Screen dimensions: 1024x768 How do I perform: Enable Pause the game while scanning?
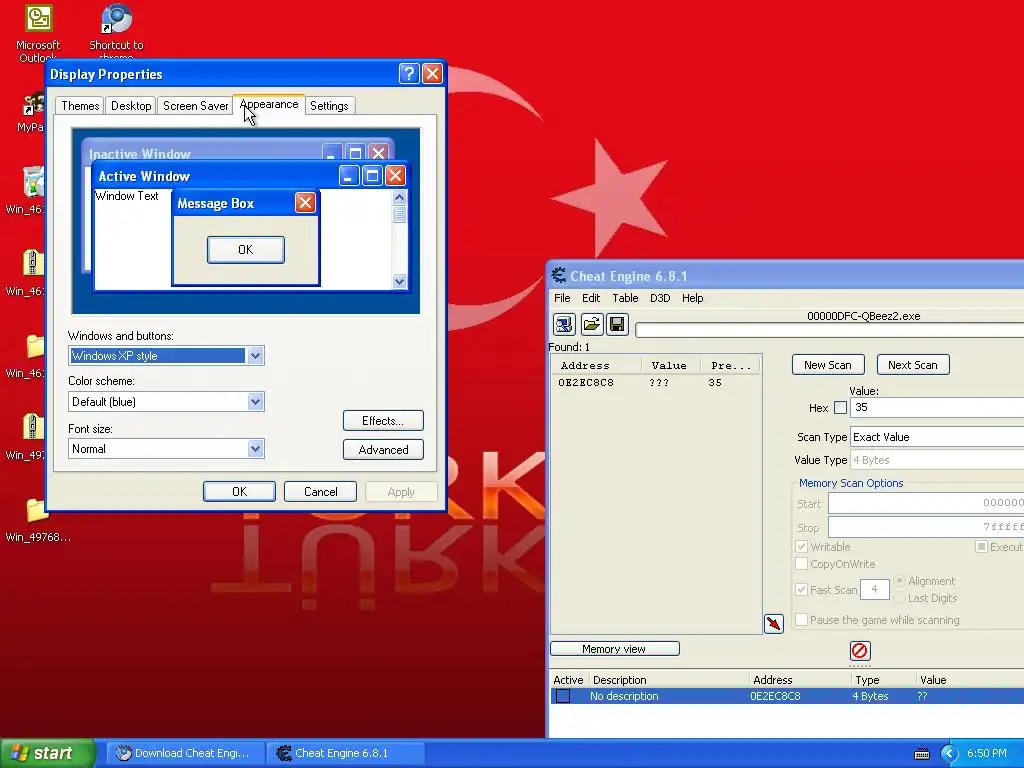point(801,620)
